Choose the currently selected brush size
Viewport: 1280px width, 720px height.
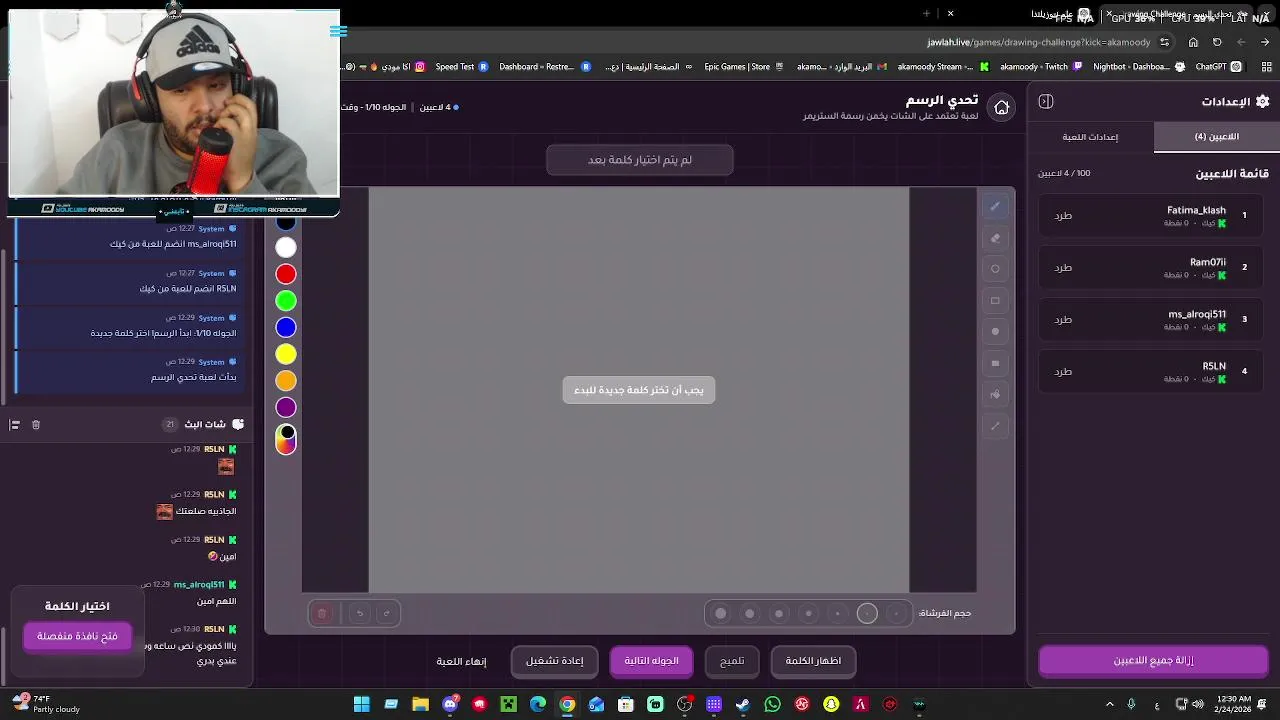867,613
